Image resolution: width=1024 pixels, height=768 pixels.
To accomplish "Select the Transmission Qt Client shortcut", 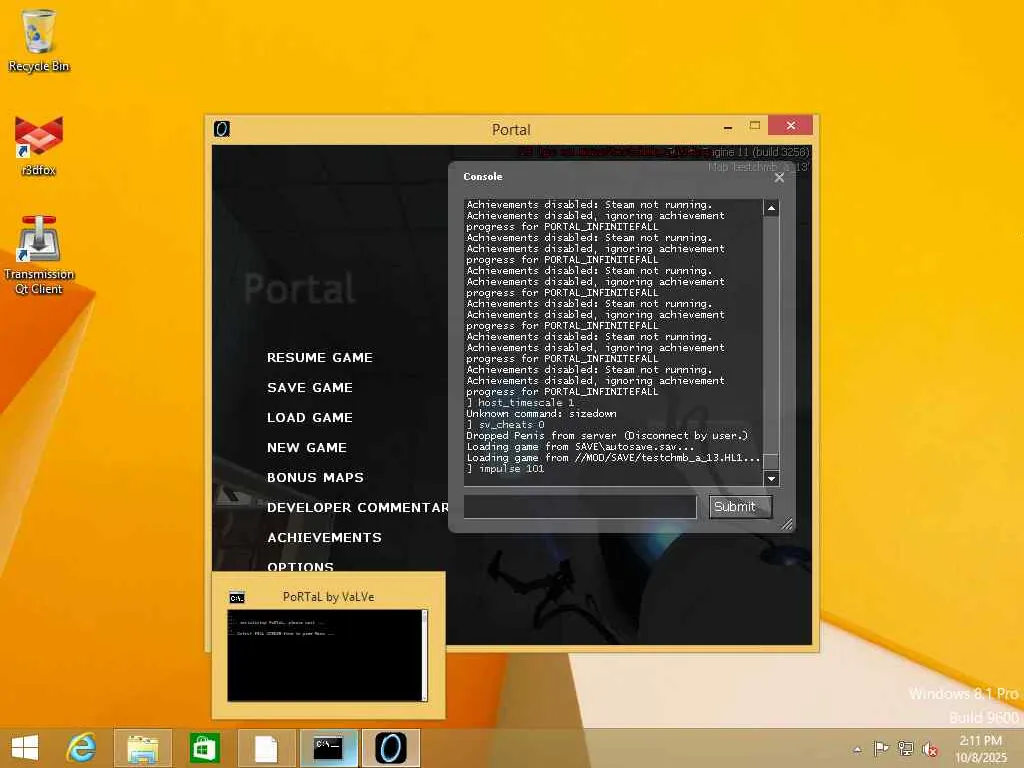I will (x=39, y=255).
